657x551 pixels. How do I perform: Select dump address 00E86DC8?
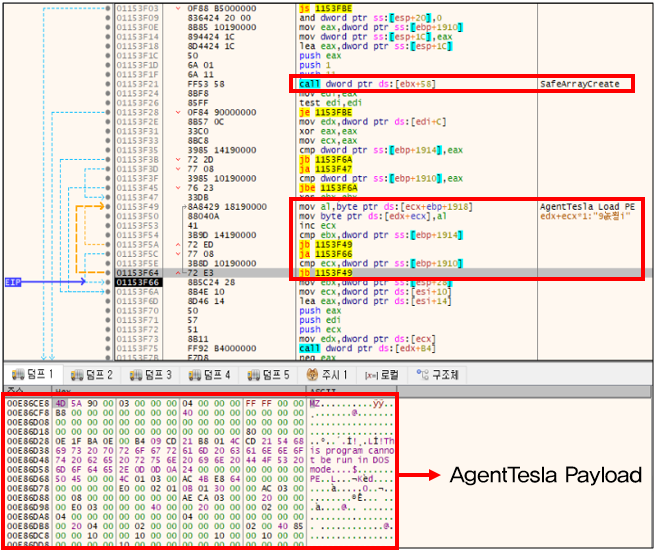(28, 535)
